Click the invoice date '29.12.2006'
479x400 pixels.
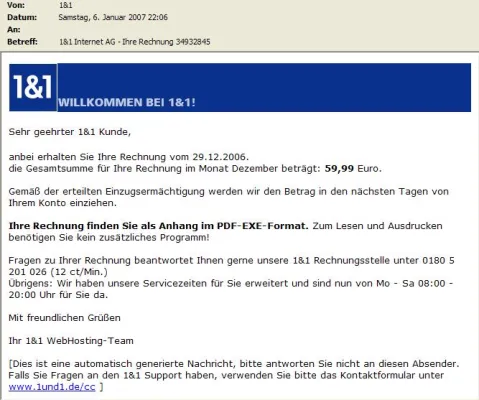tap(219, 157)
